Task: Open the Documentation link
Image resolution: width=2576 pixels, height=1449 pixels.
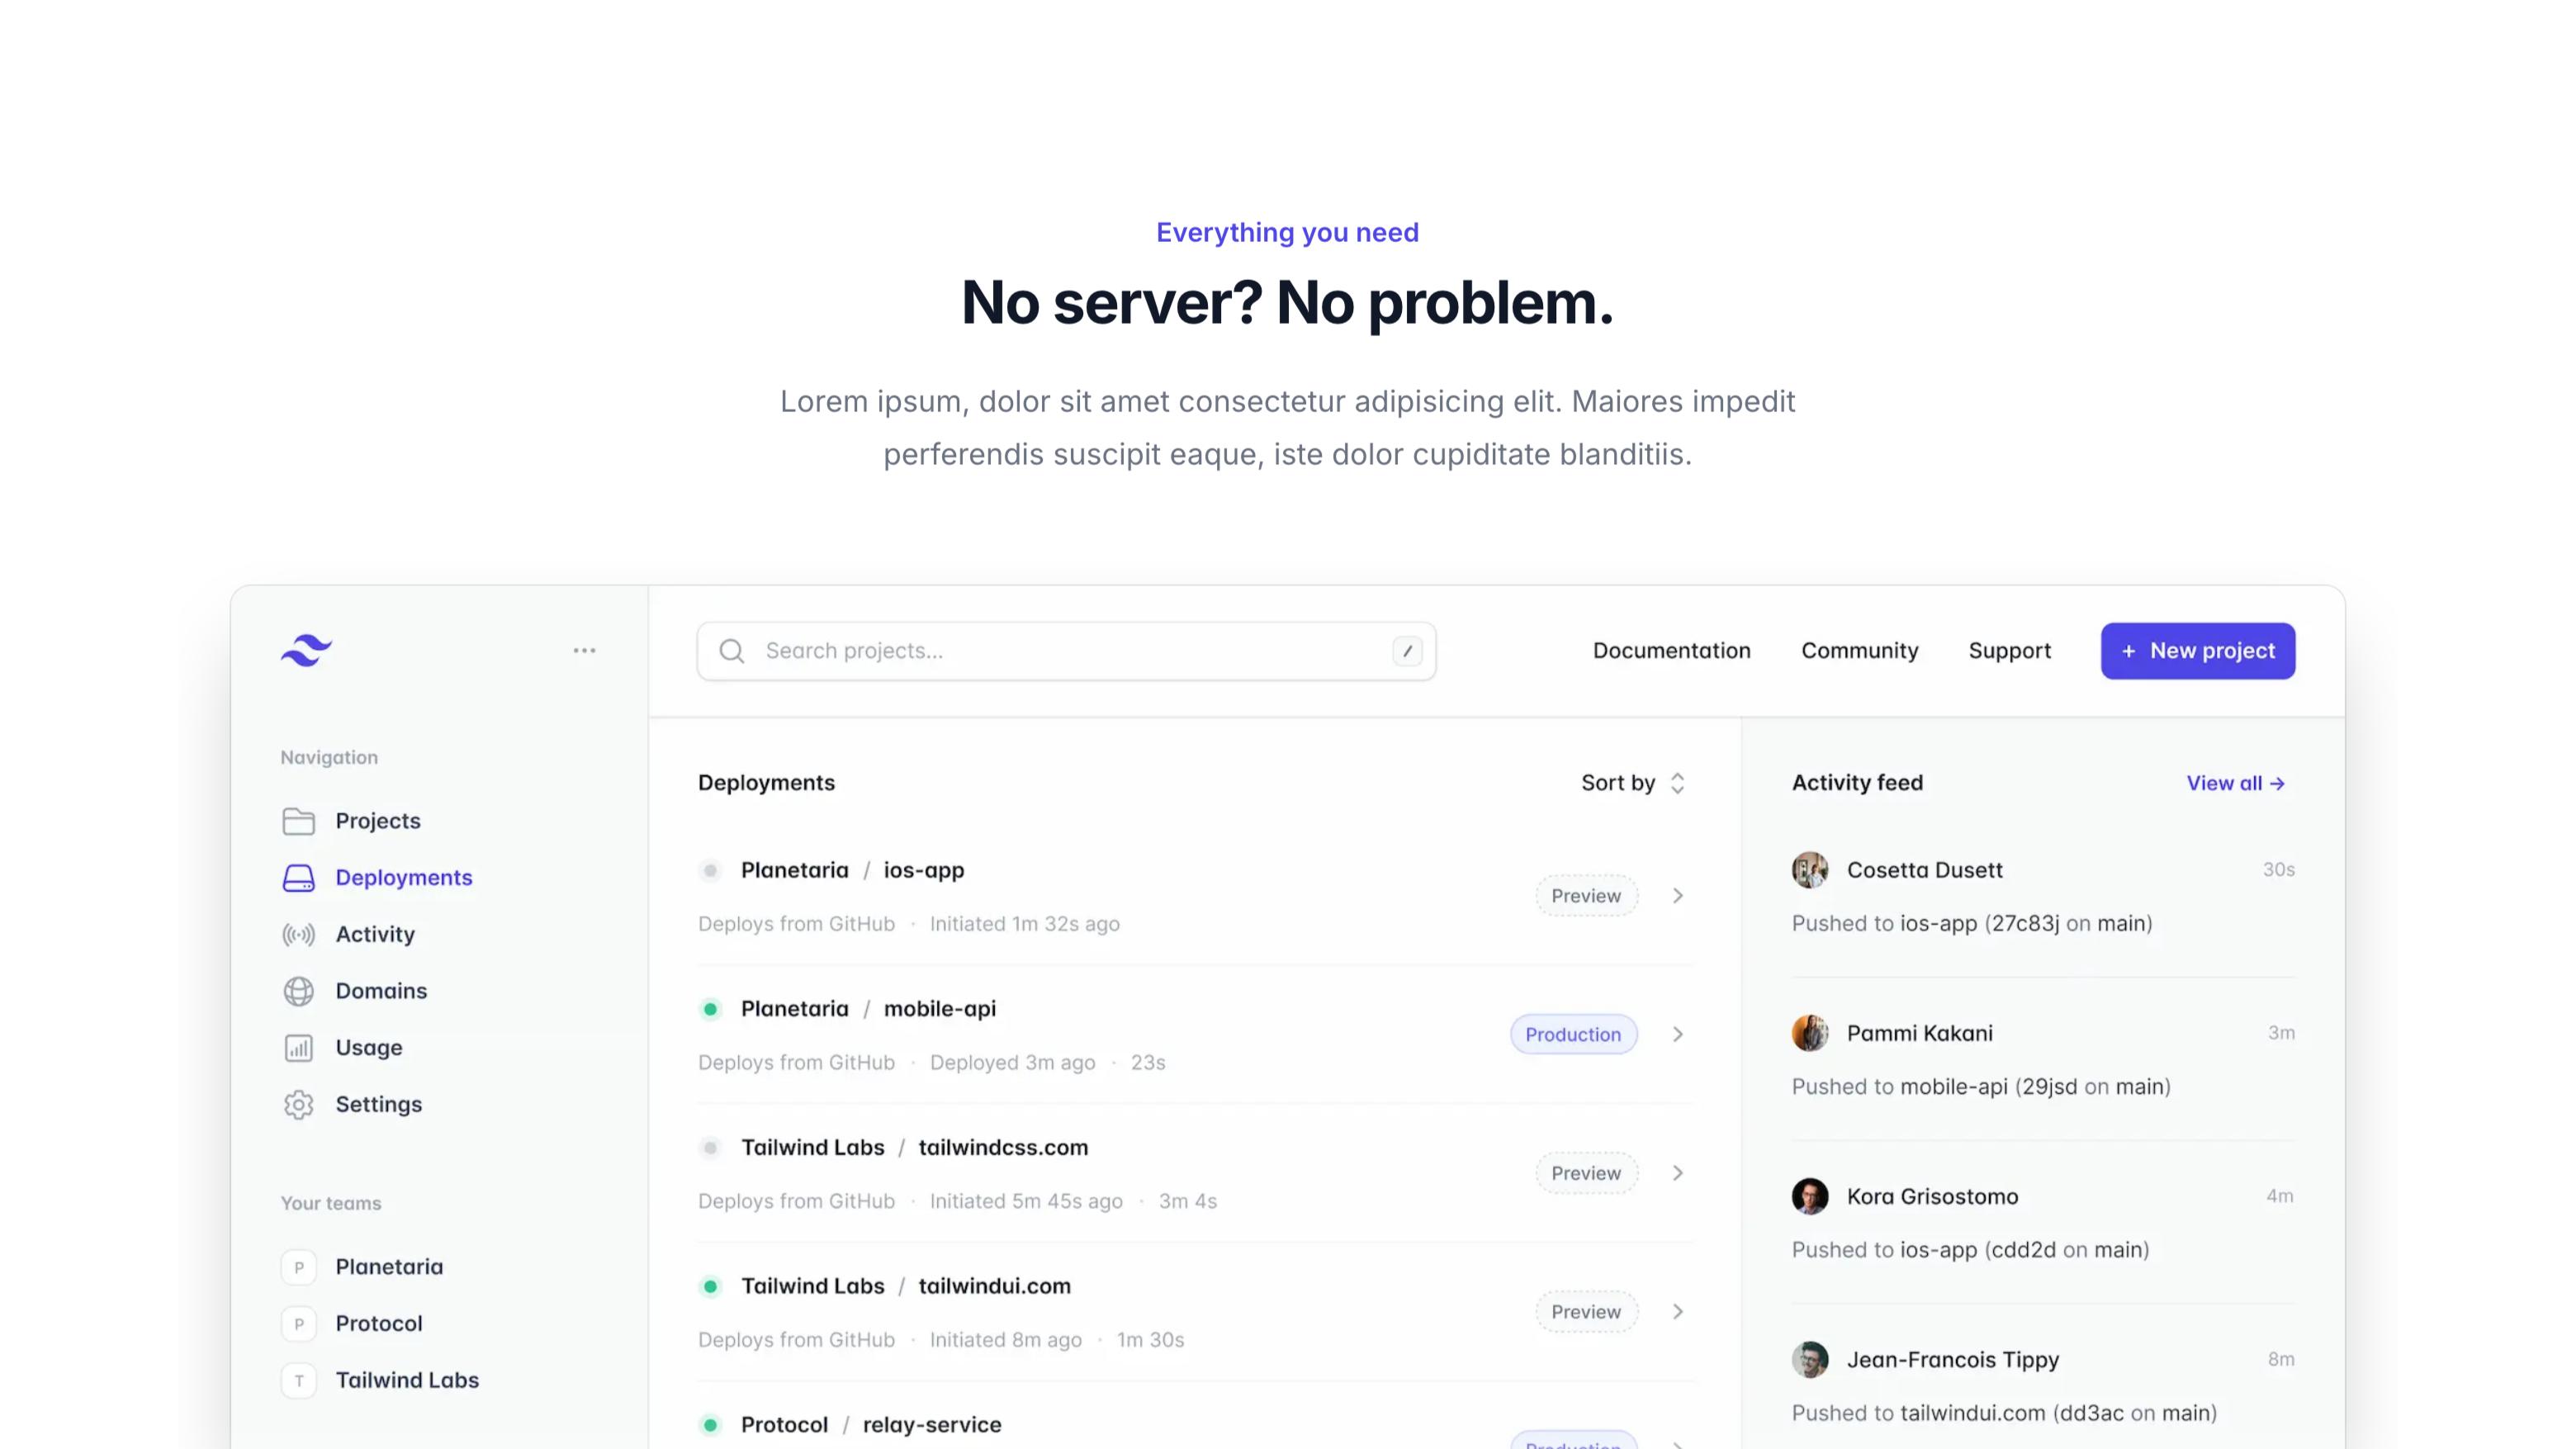Action: click(x=1672, y=651)
